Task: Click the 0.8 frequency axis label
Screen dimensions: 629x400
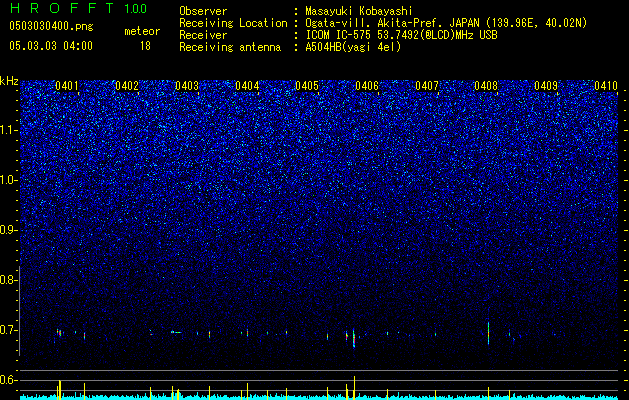Action: (x=8, y=280)
